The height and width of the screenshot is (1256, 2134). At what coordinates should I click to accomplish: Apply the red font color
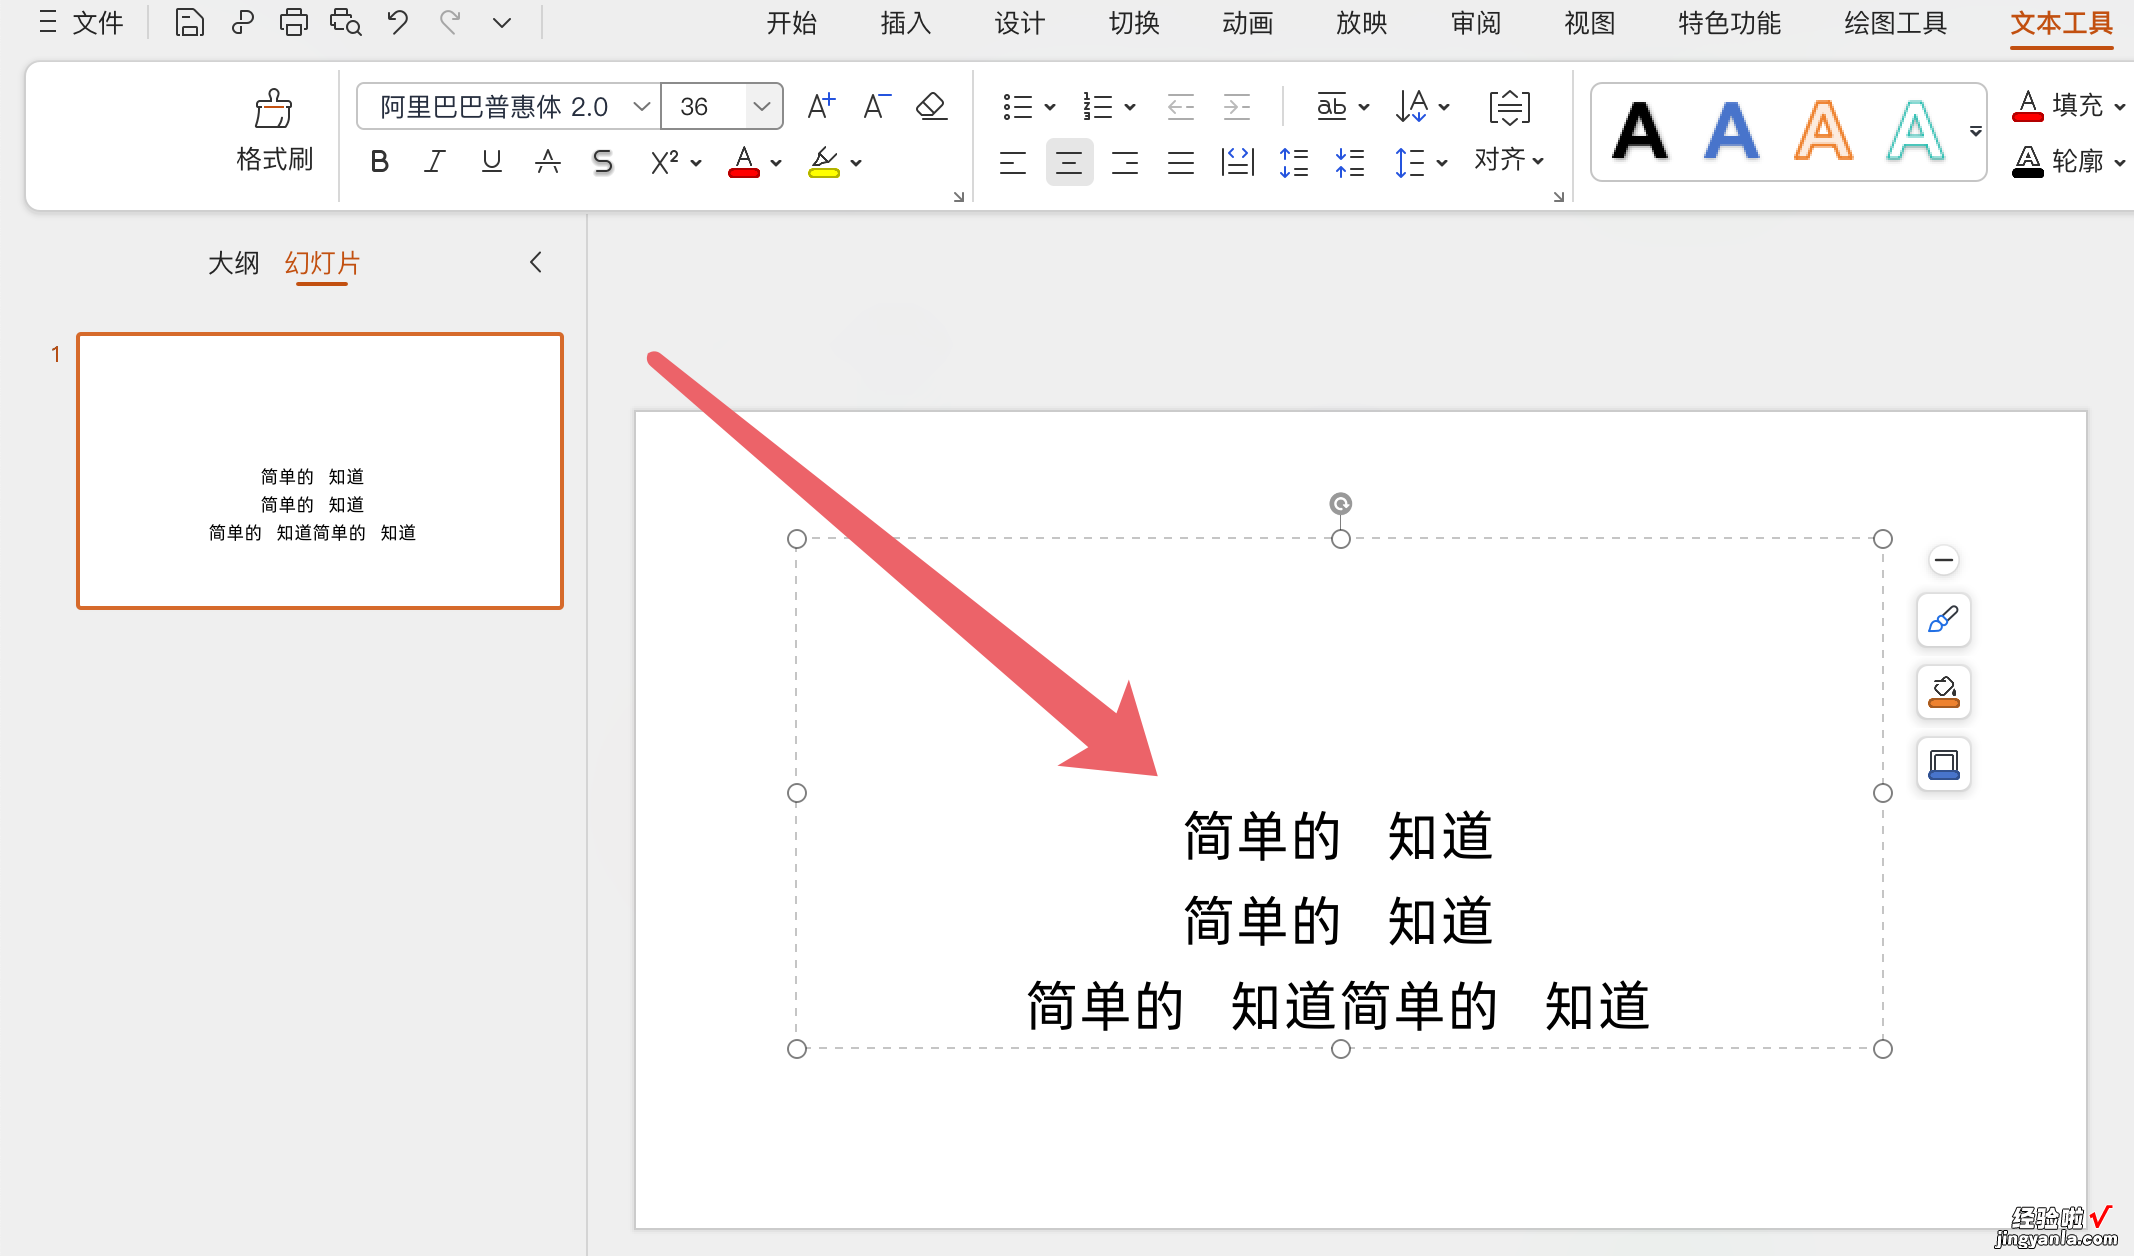(x=744, y=161)
